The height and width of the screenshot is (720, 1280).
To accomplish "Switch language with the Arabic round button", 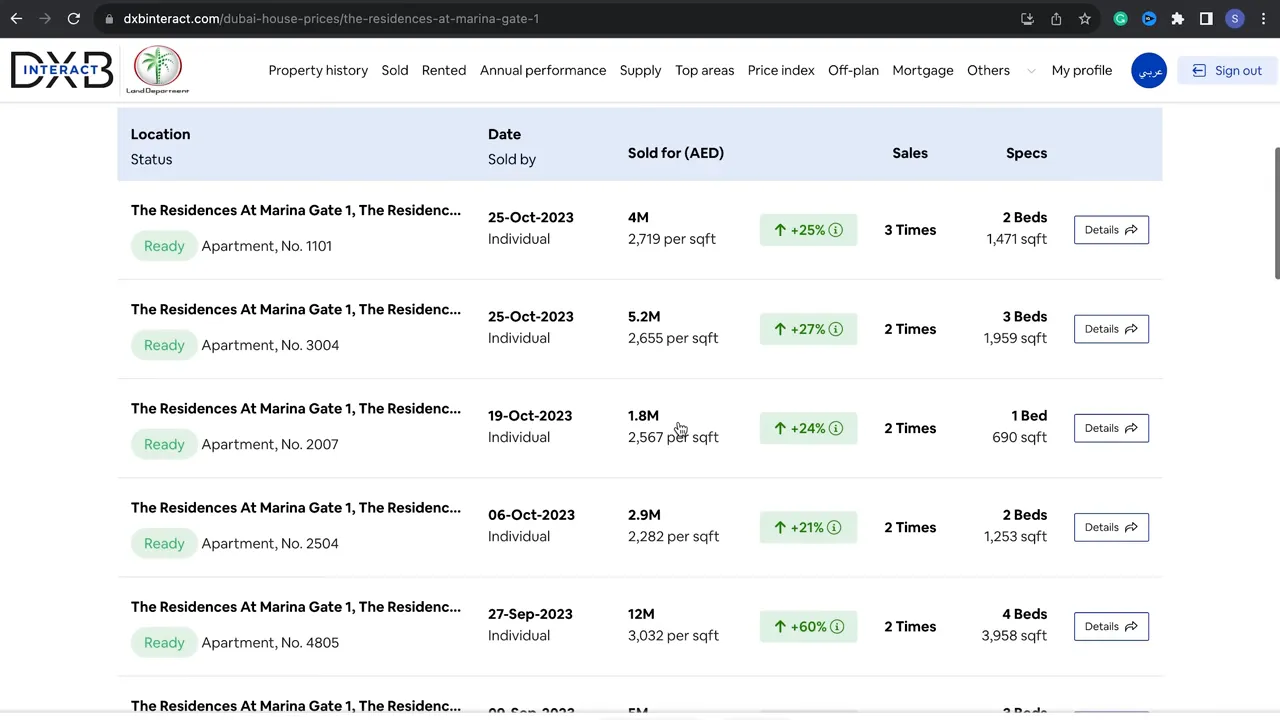I will click(x=1149, y=71).
